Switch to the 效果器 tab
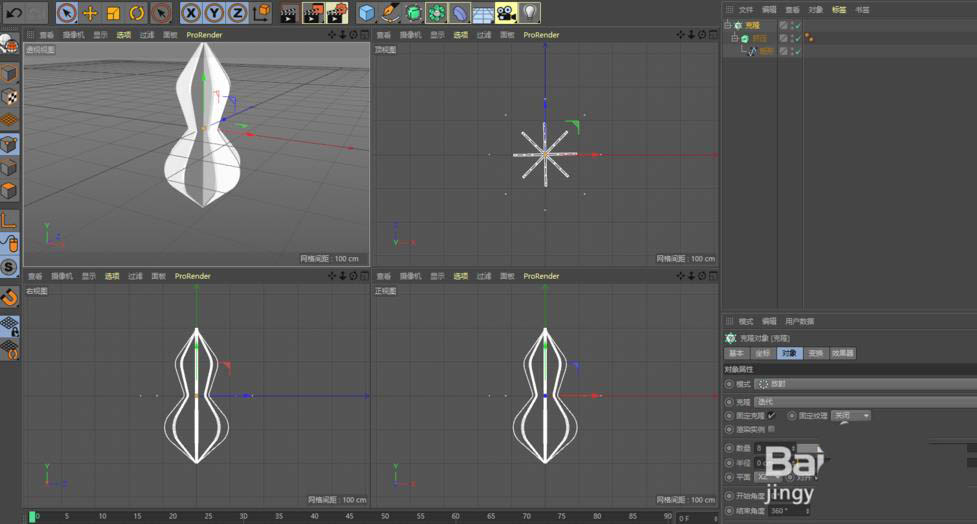977x524 pixels. [x=843, y=353]
